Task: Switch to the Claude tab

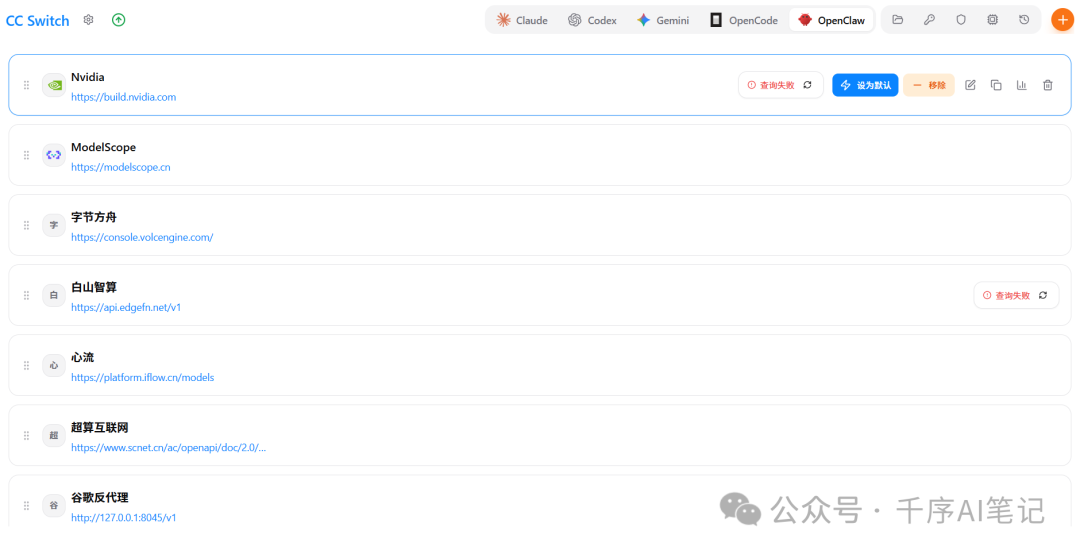Action: pos(522,20)
